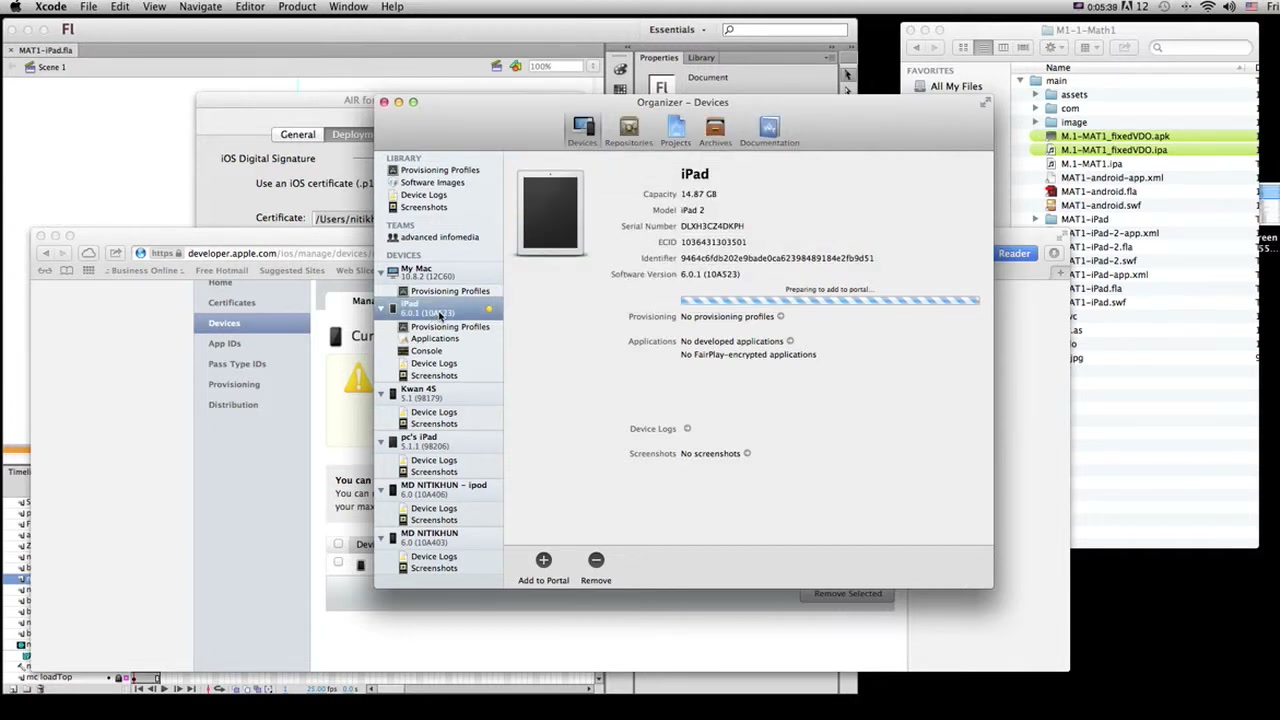Collapse the main folder in Finder
Screen dimensions: 1280x720
[x=1021, y=80]
